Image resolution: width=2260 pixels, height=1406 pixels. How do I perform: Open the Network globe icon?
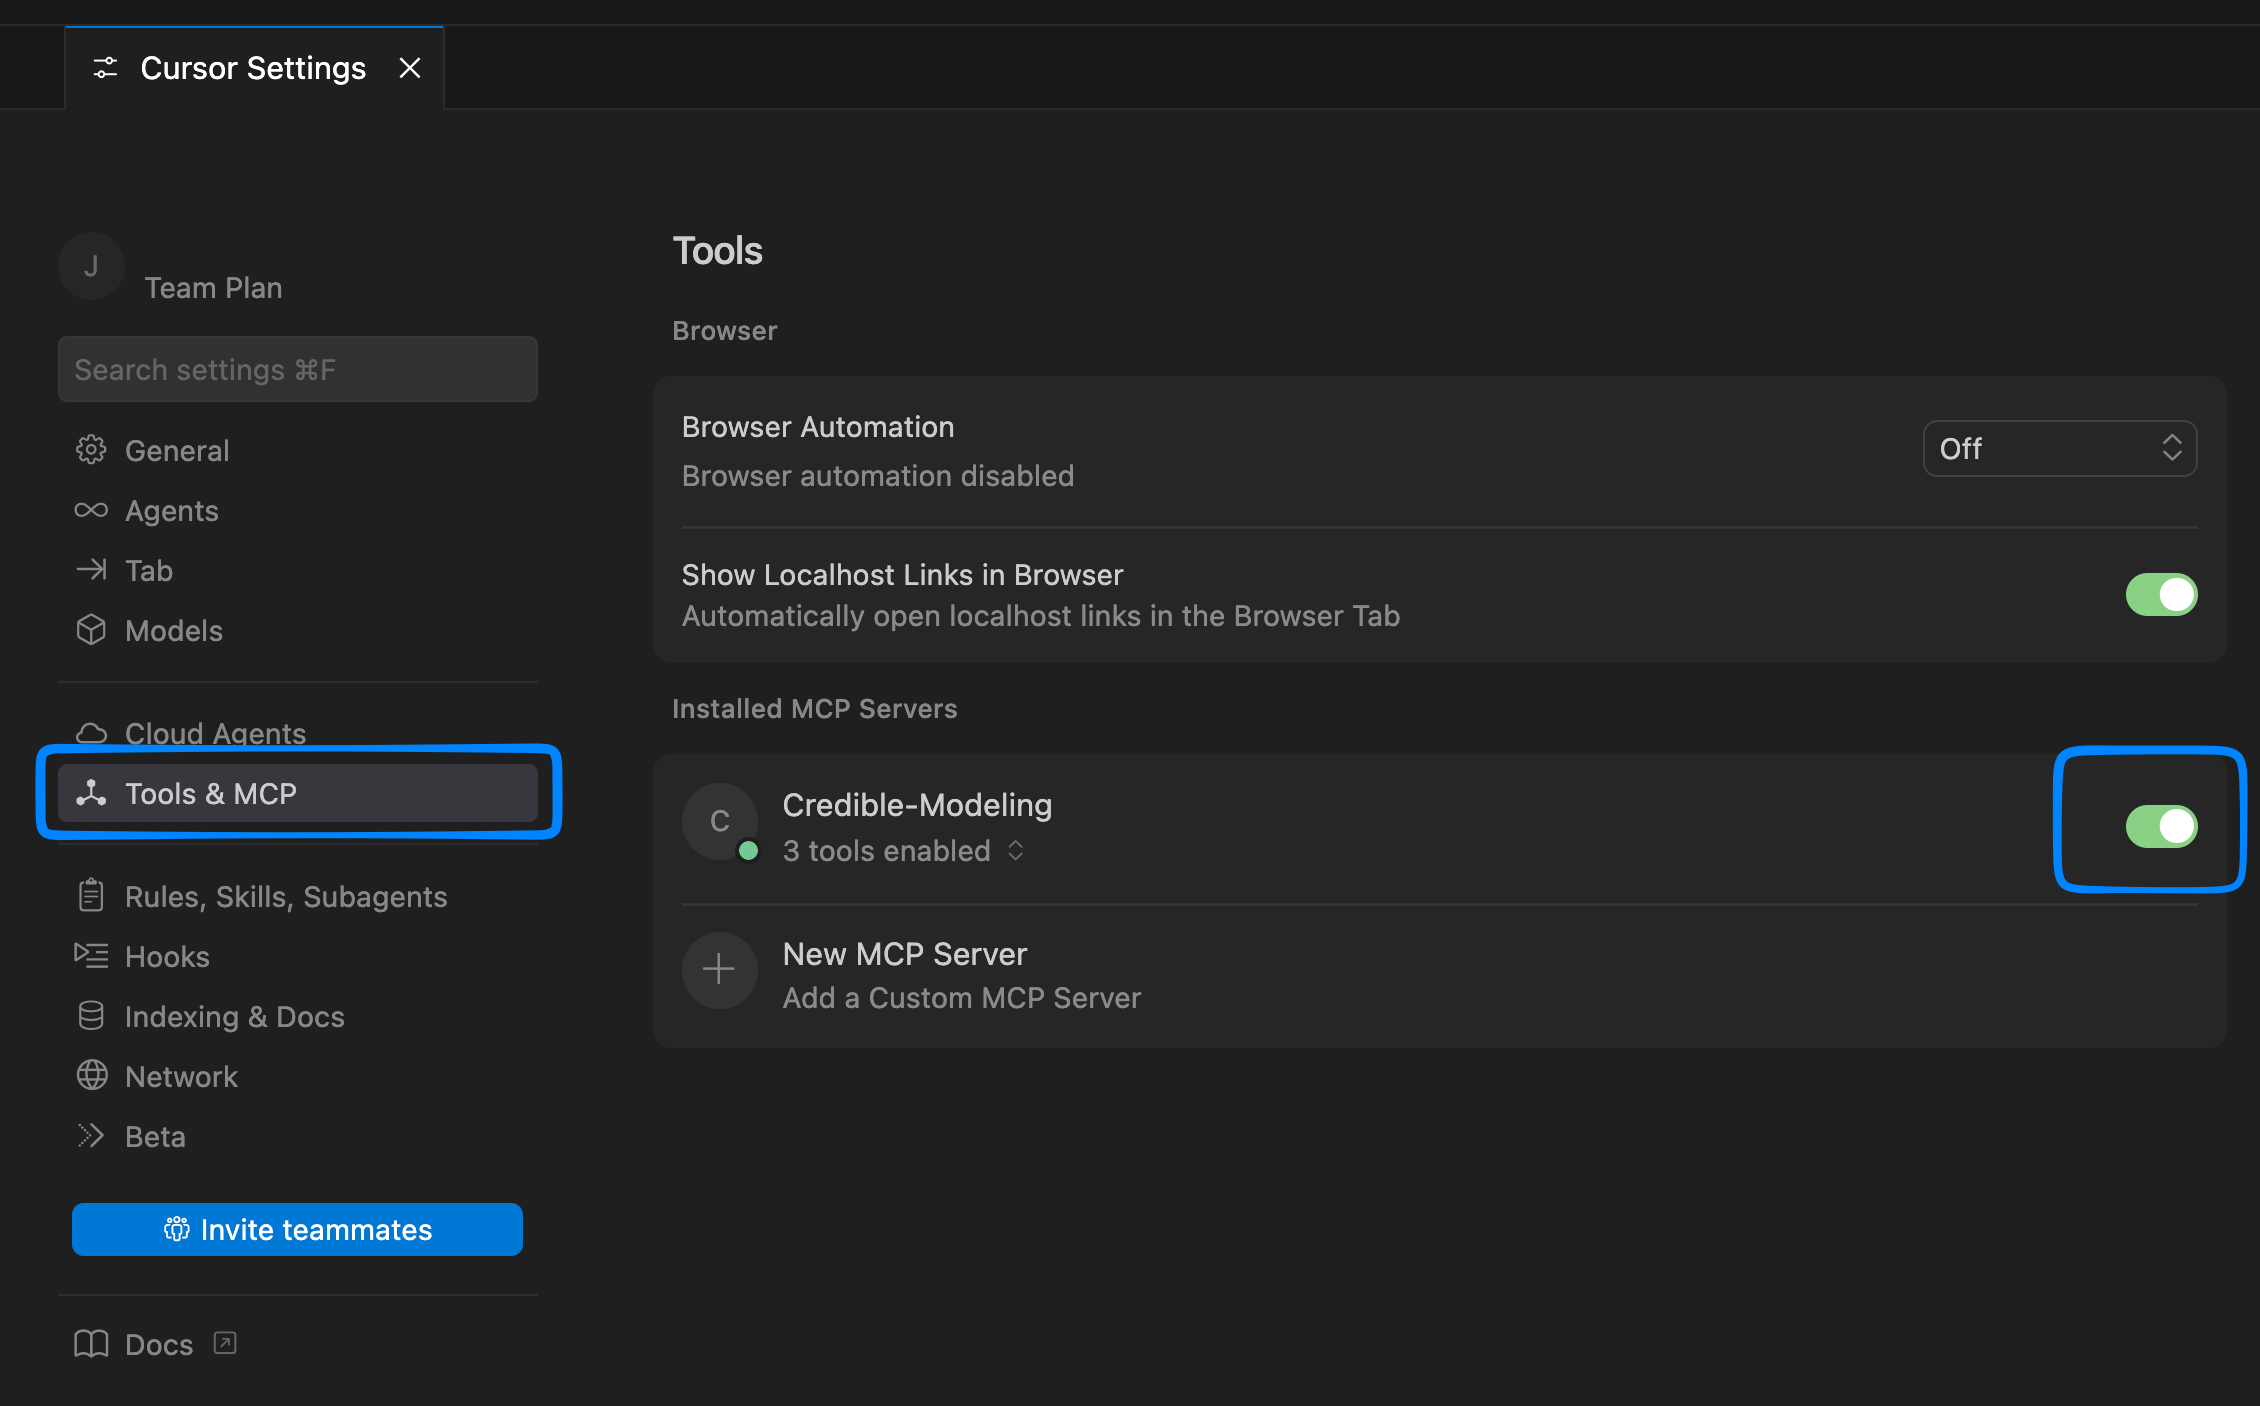tap(91, 1076)
